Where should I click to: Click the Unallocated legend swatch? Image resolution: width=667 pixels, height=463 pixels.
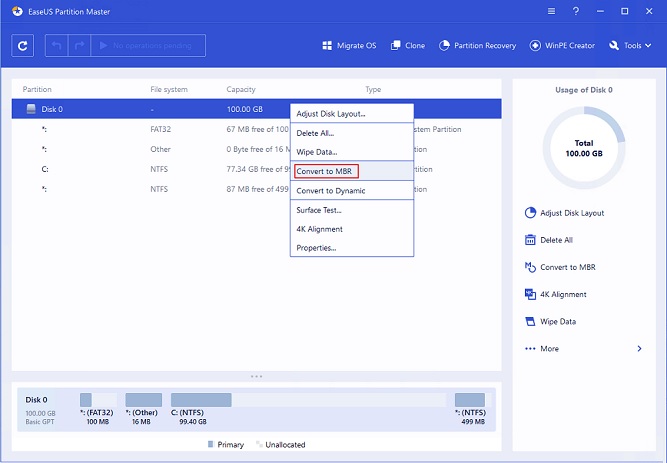[x=259, y=444]
